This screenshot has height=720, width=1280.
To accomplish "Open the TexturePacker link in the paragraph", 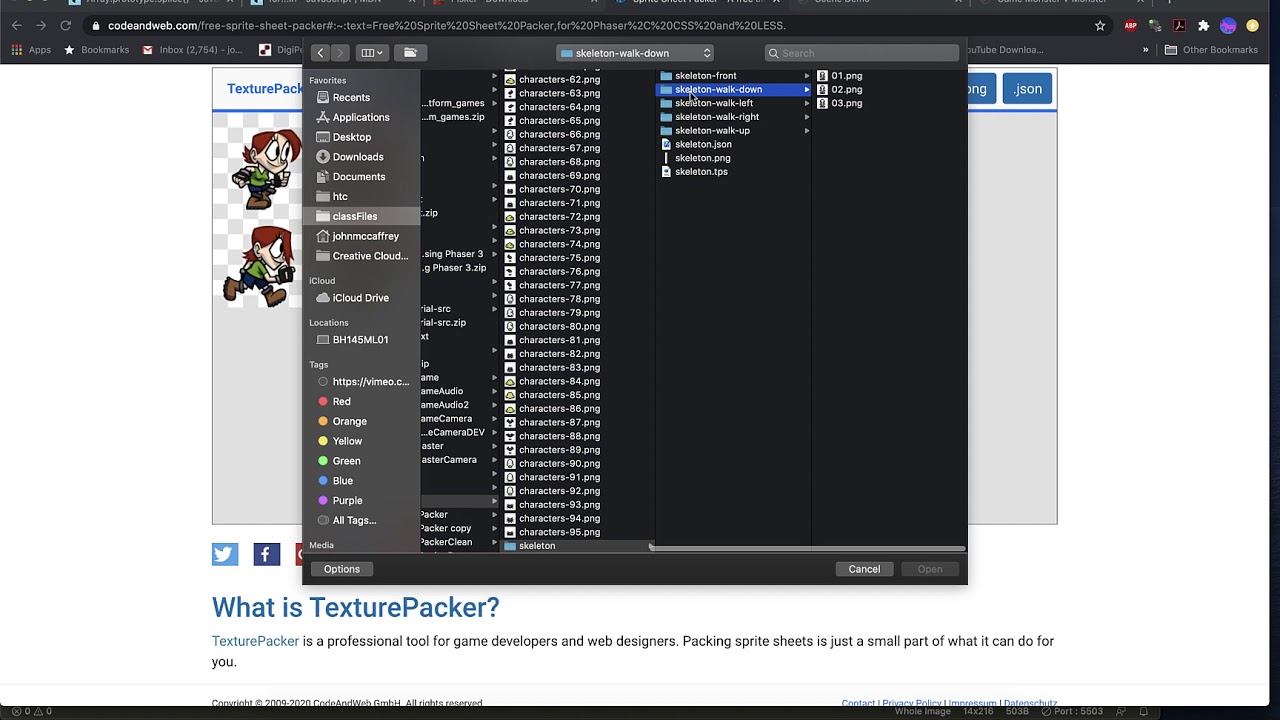I will (x=255, y=641).
